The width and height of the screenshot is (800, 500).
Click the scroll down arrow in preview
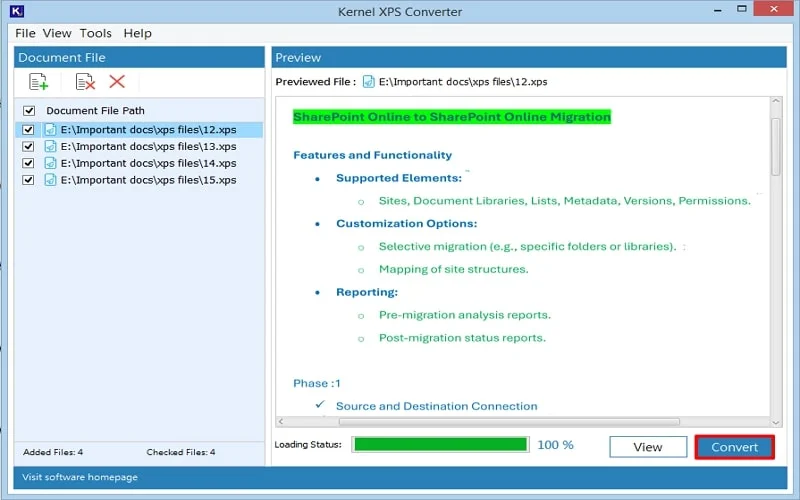coord(776,422)
